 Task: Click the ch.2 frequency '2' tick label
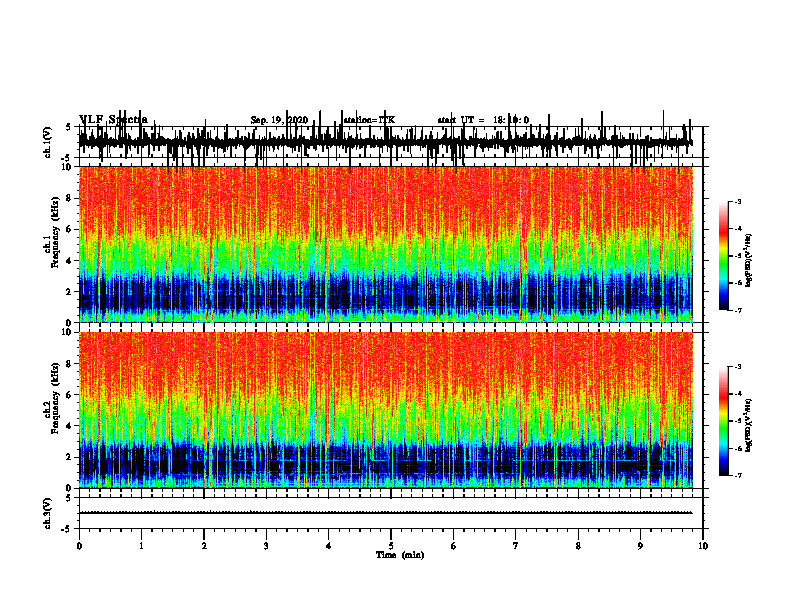[x=69, y=457]
